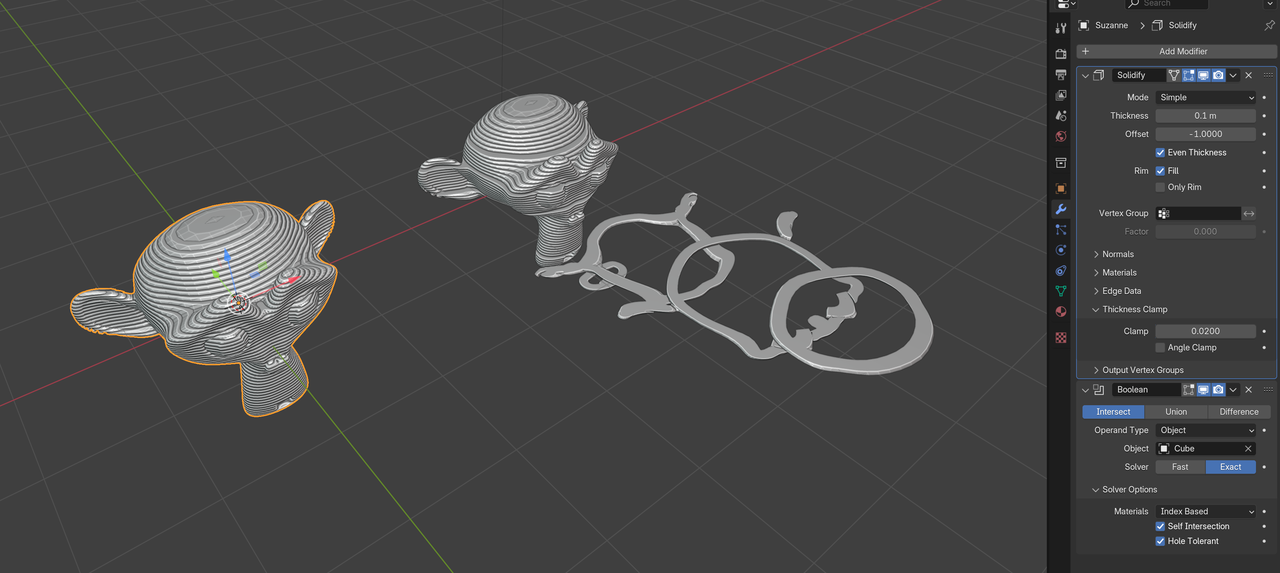The image size is (1280, 573).
Task: Open the Output properties tab
Action: pos(1061,75)
